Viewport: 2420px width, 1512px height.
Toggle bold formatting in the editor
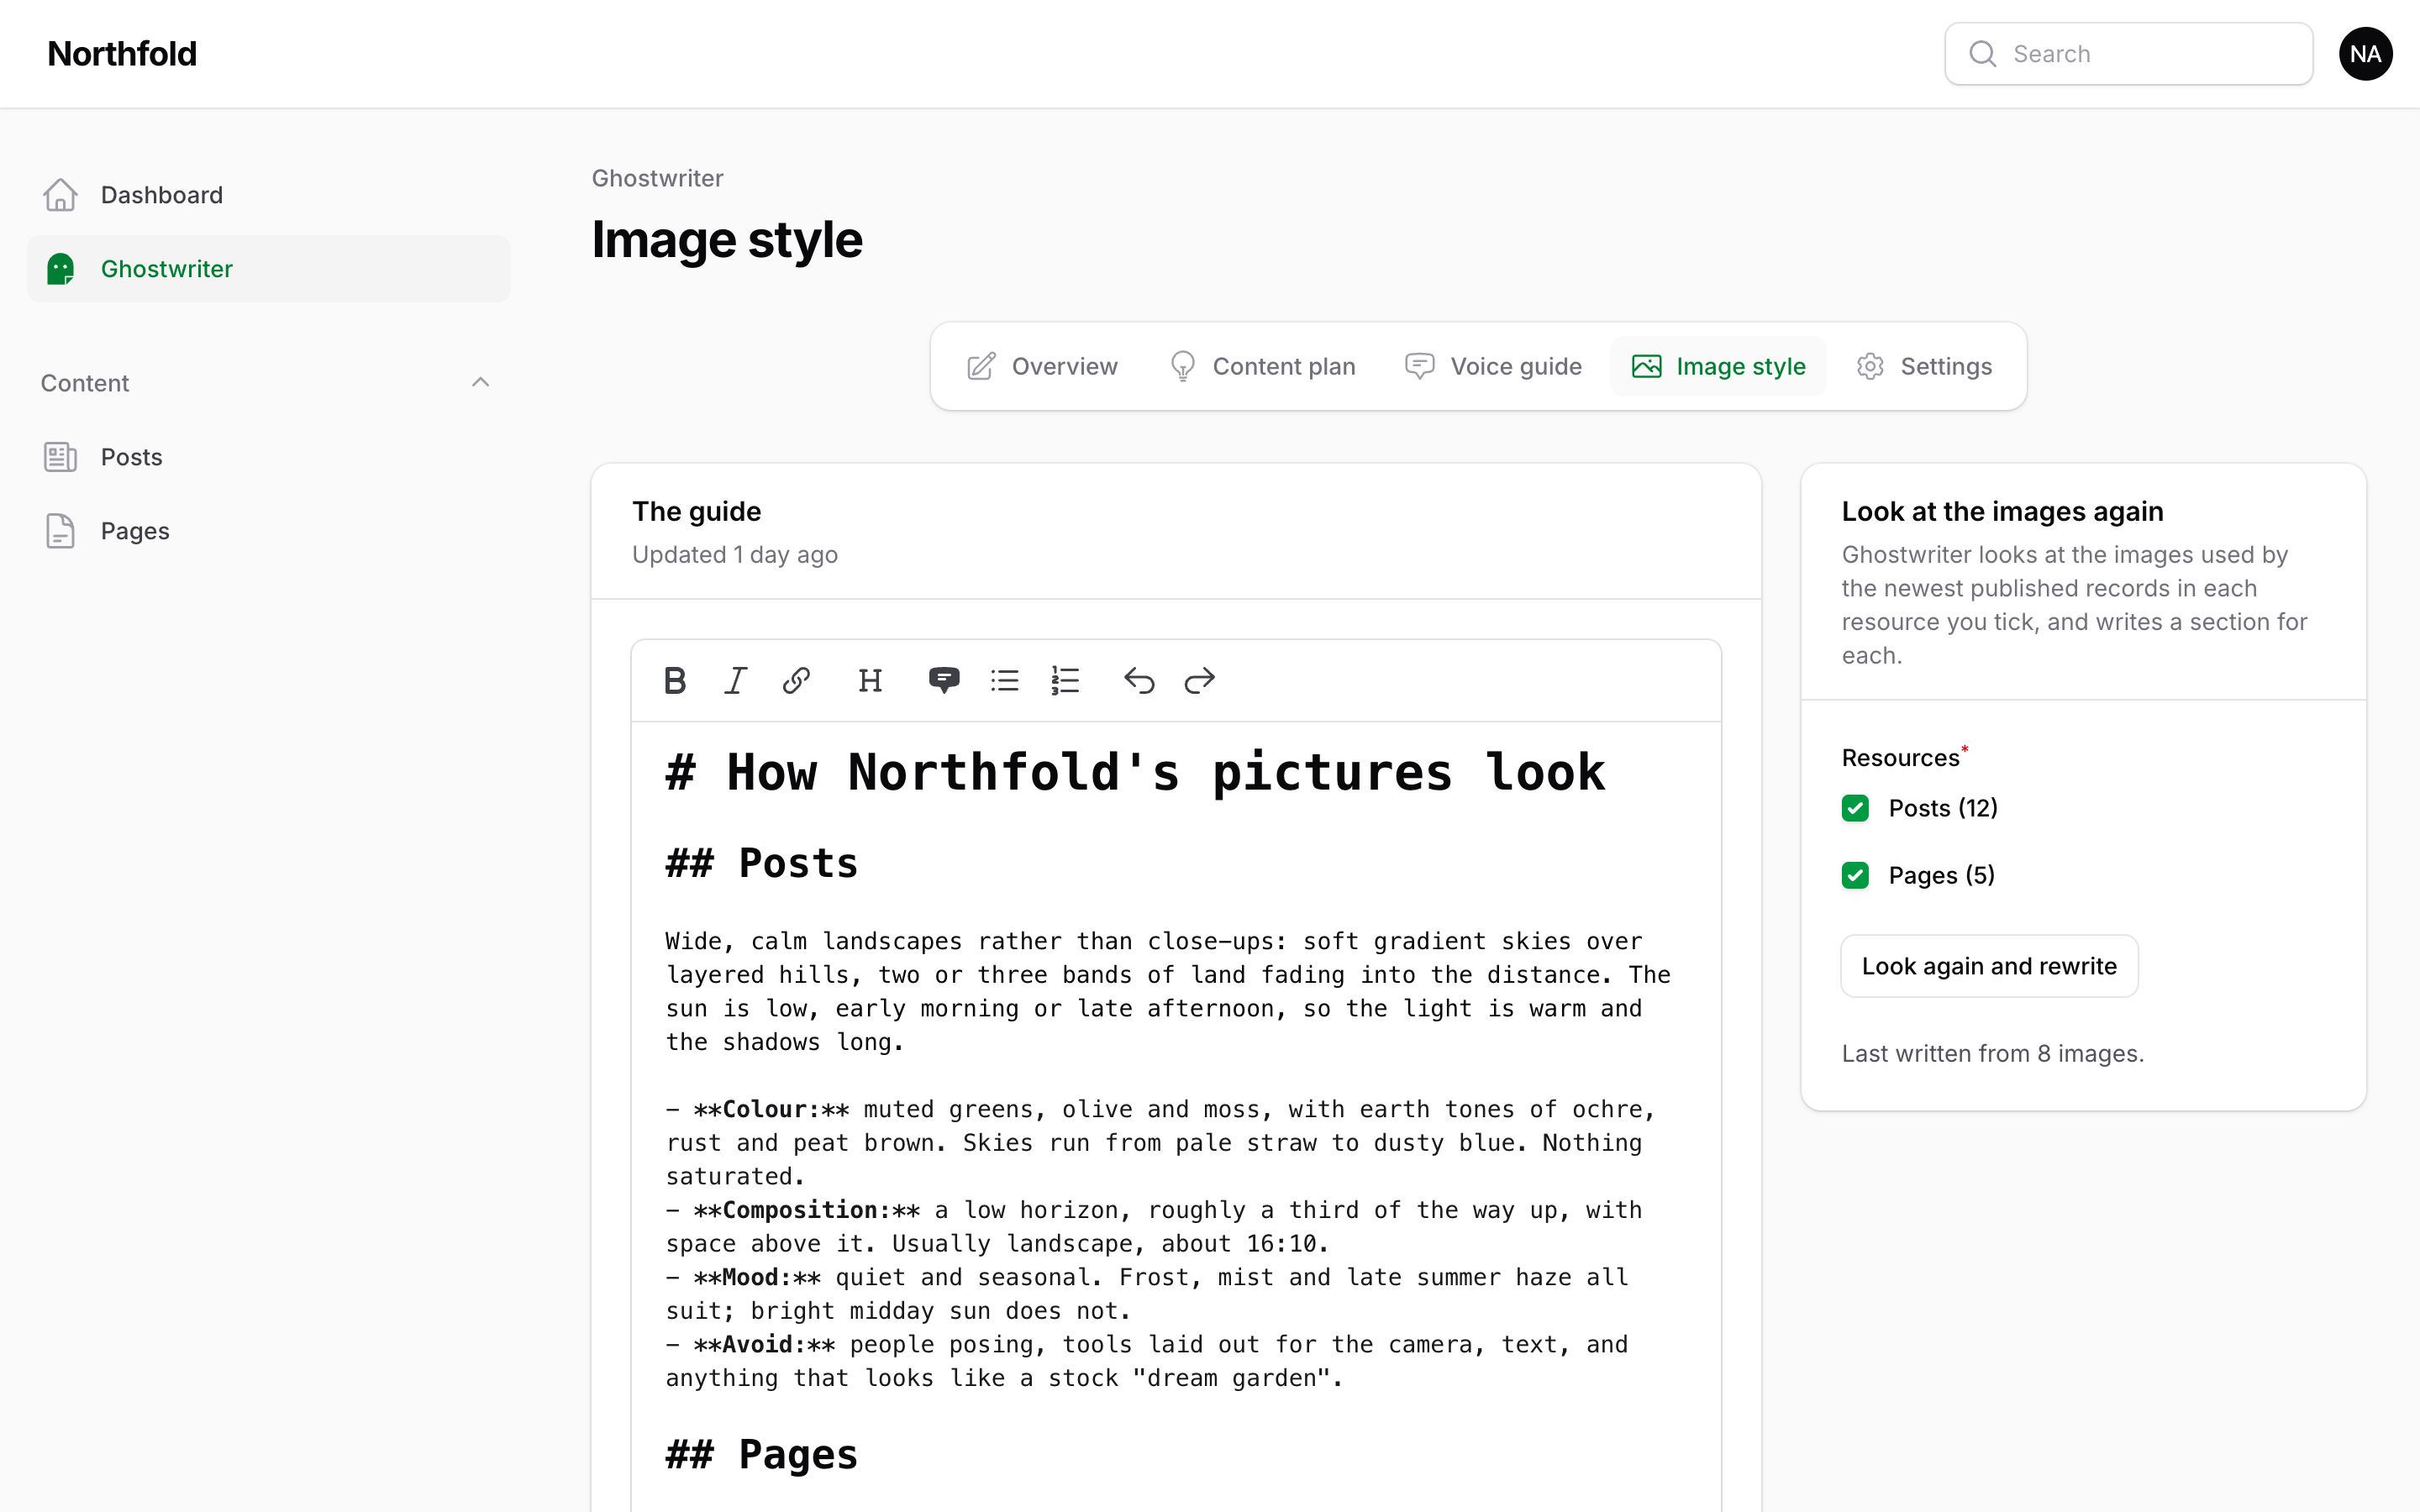(675, 680)
